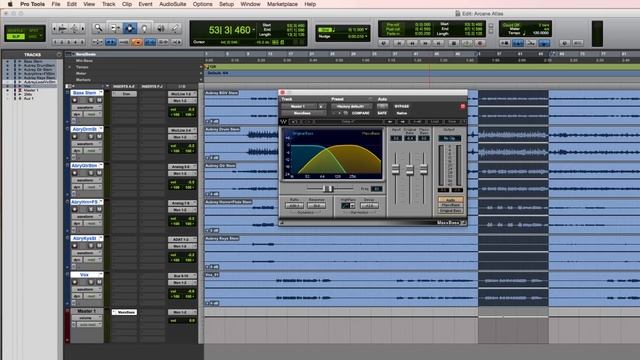The image size is (640, 360).
Task: Mute the Vox track
Action: tap(99, 282)
